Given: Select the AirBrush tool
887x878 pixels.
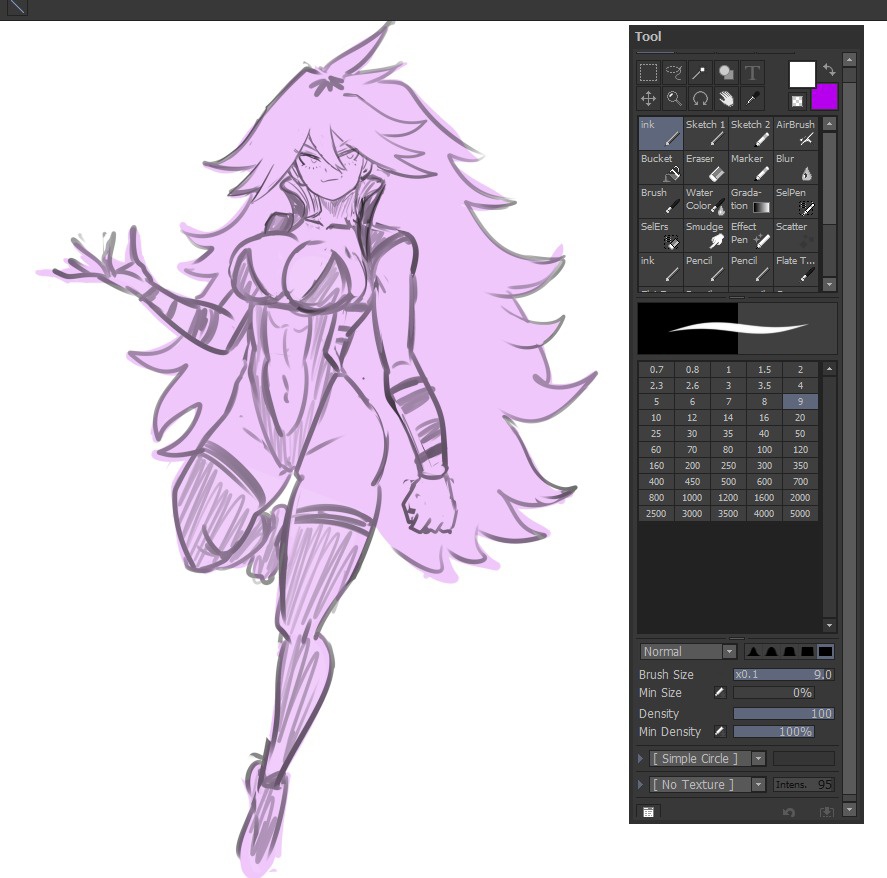Looking at the screenshot, I should 796,133.
